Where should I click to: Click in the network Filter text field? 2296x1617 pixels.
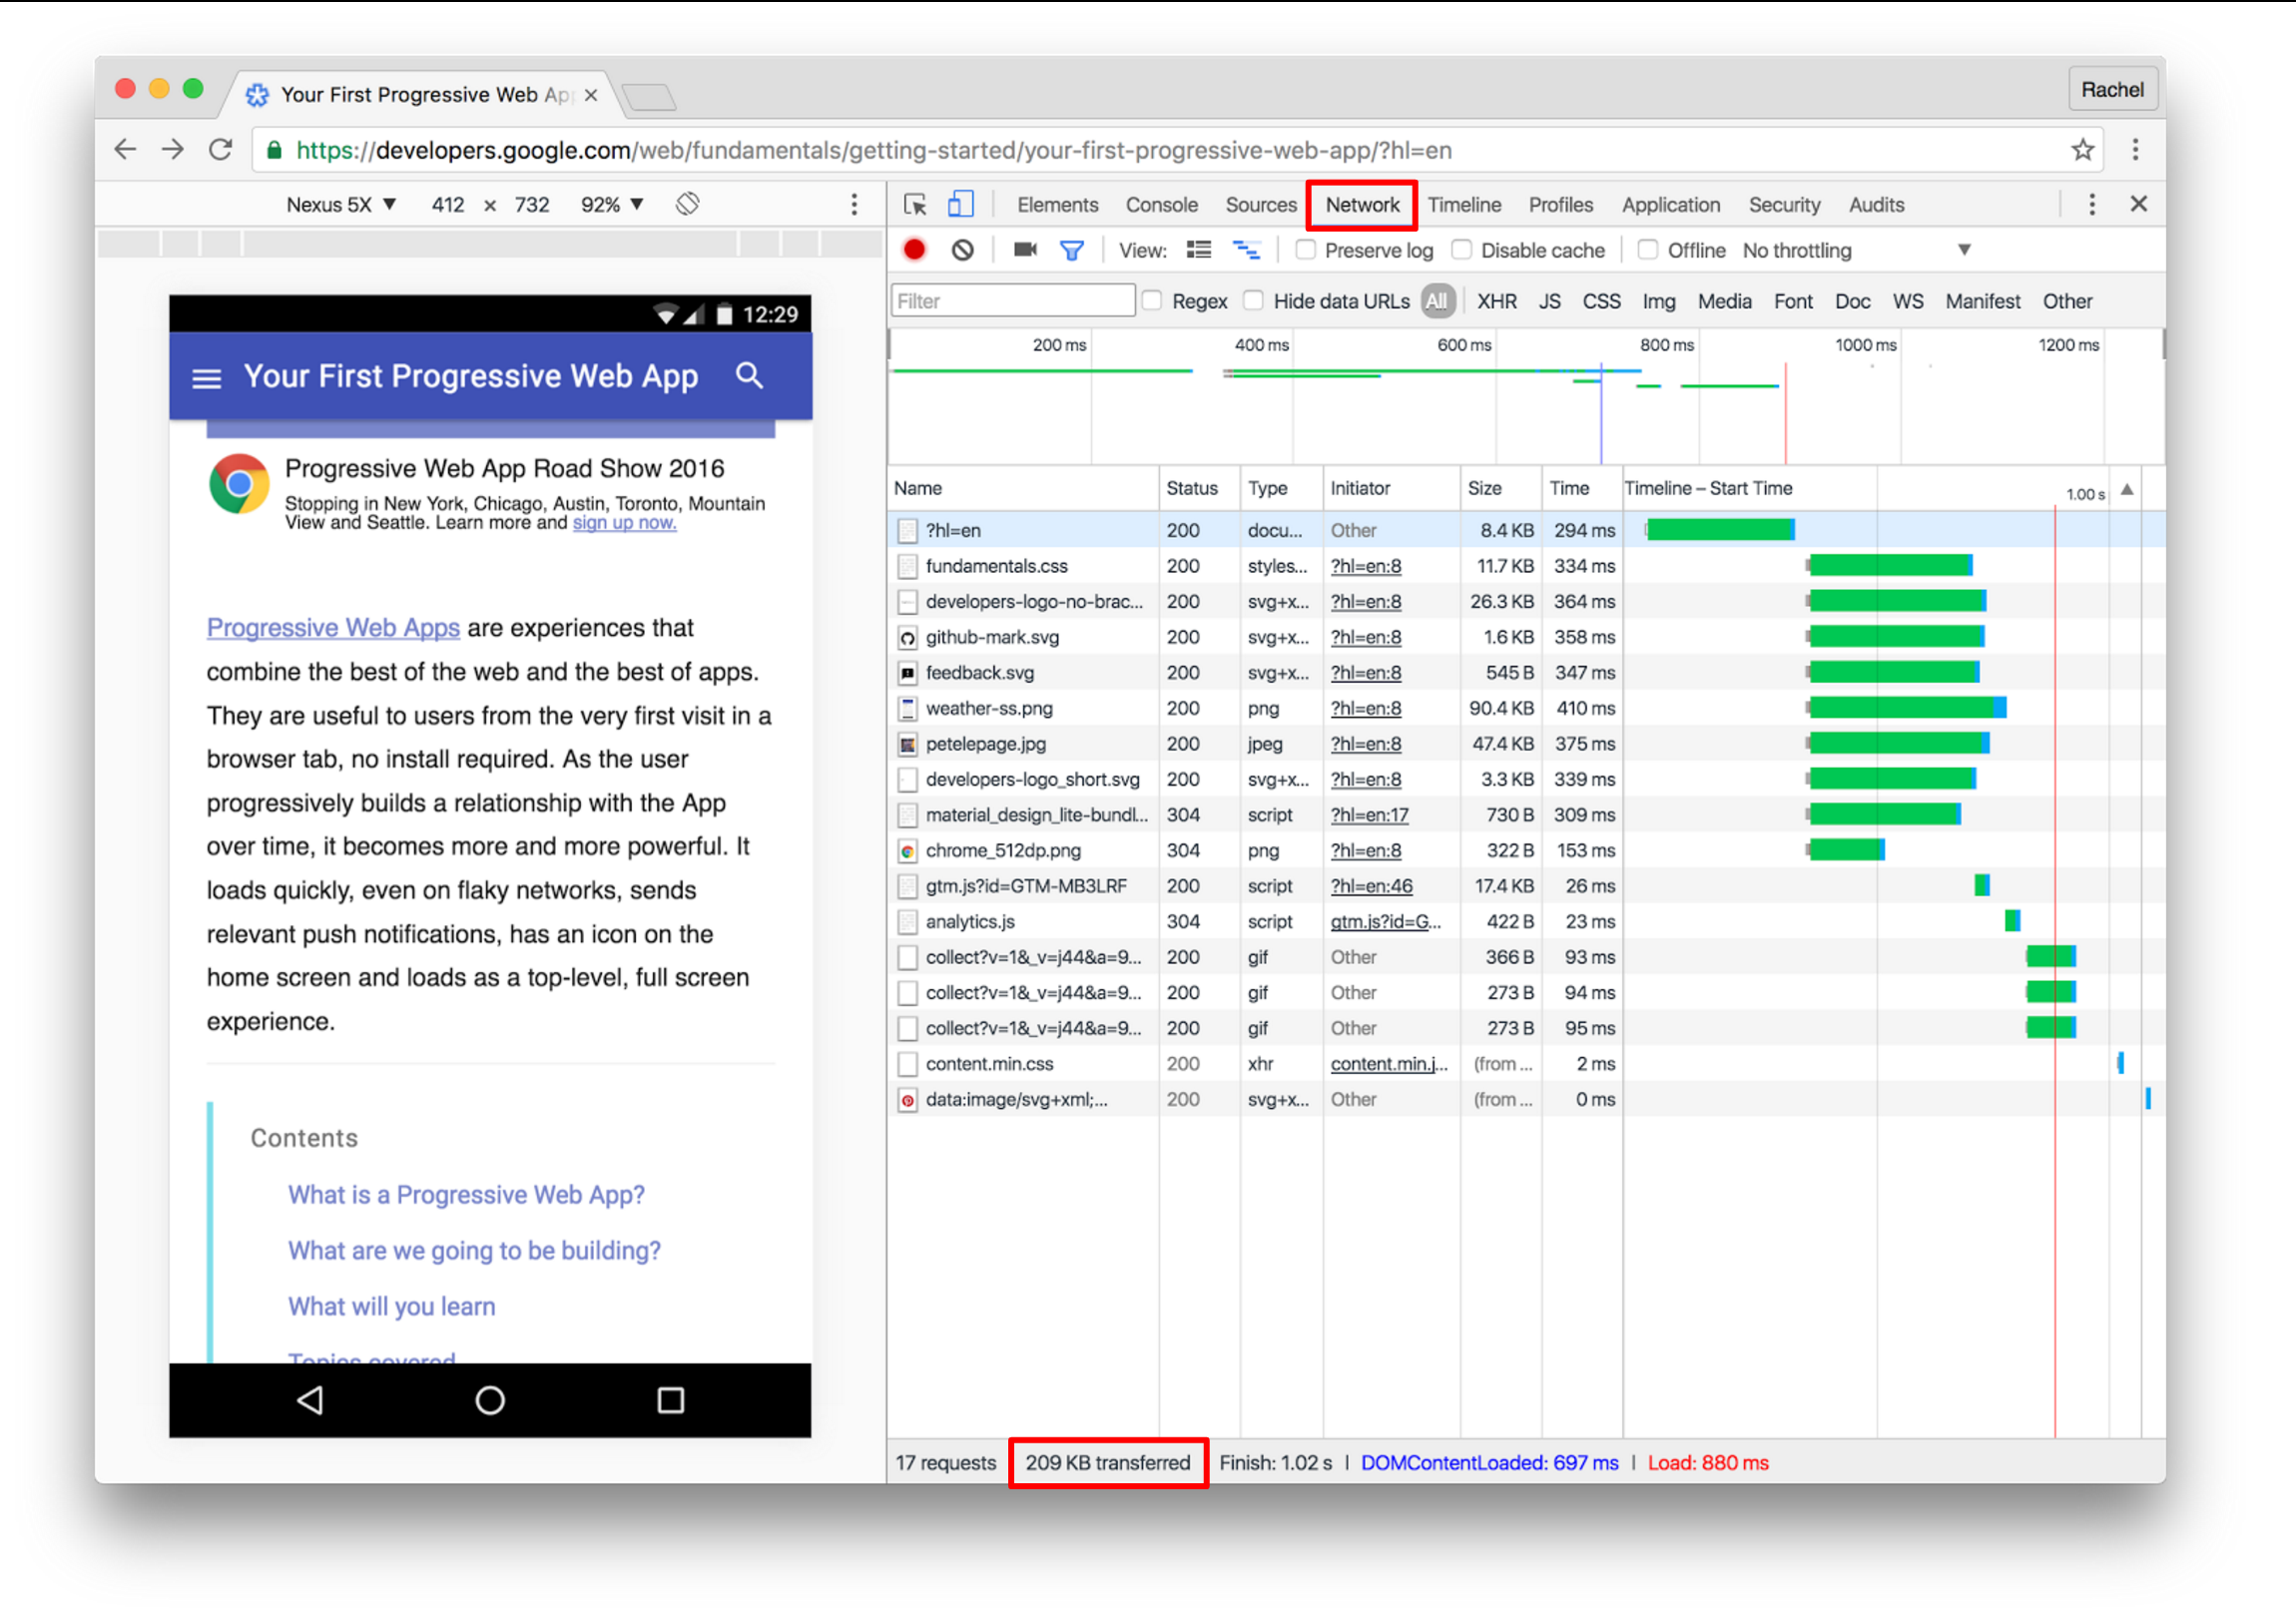click(1012, 300)
